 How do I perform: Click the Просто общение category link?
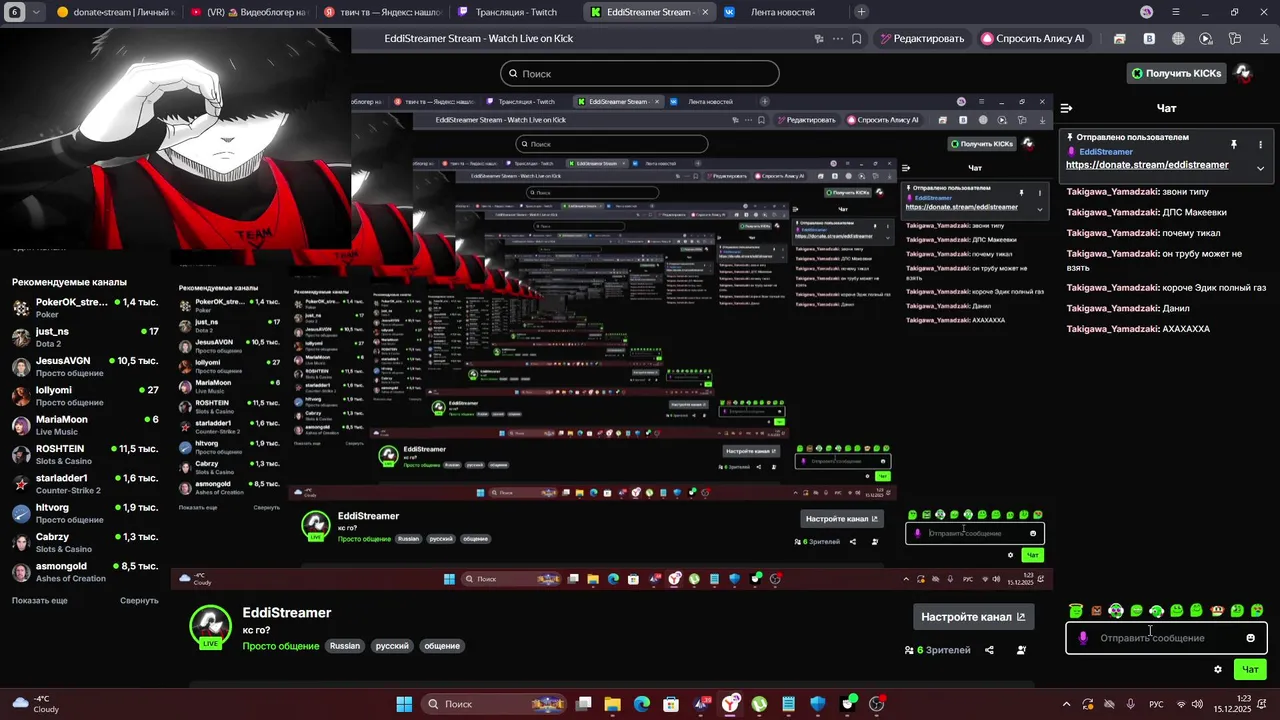pos(281,646)
